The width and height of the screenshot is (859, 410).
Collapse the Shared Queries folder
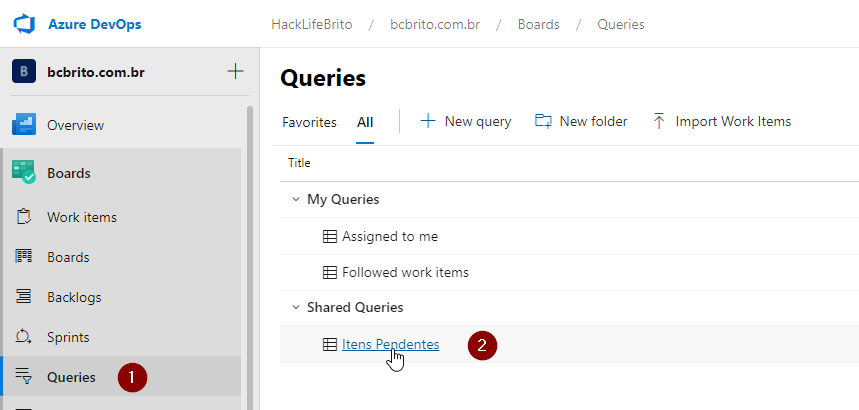296,307
